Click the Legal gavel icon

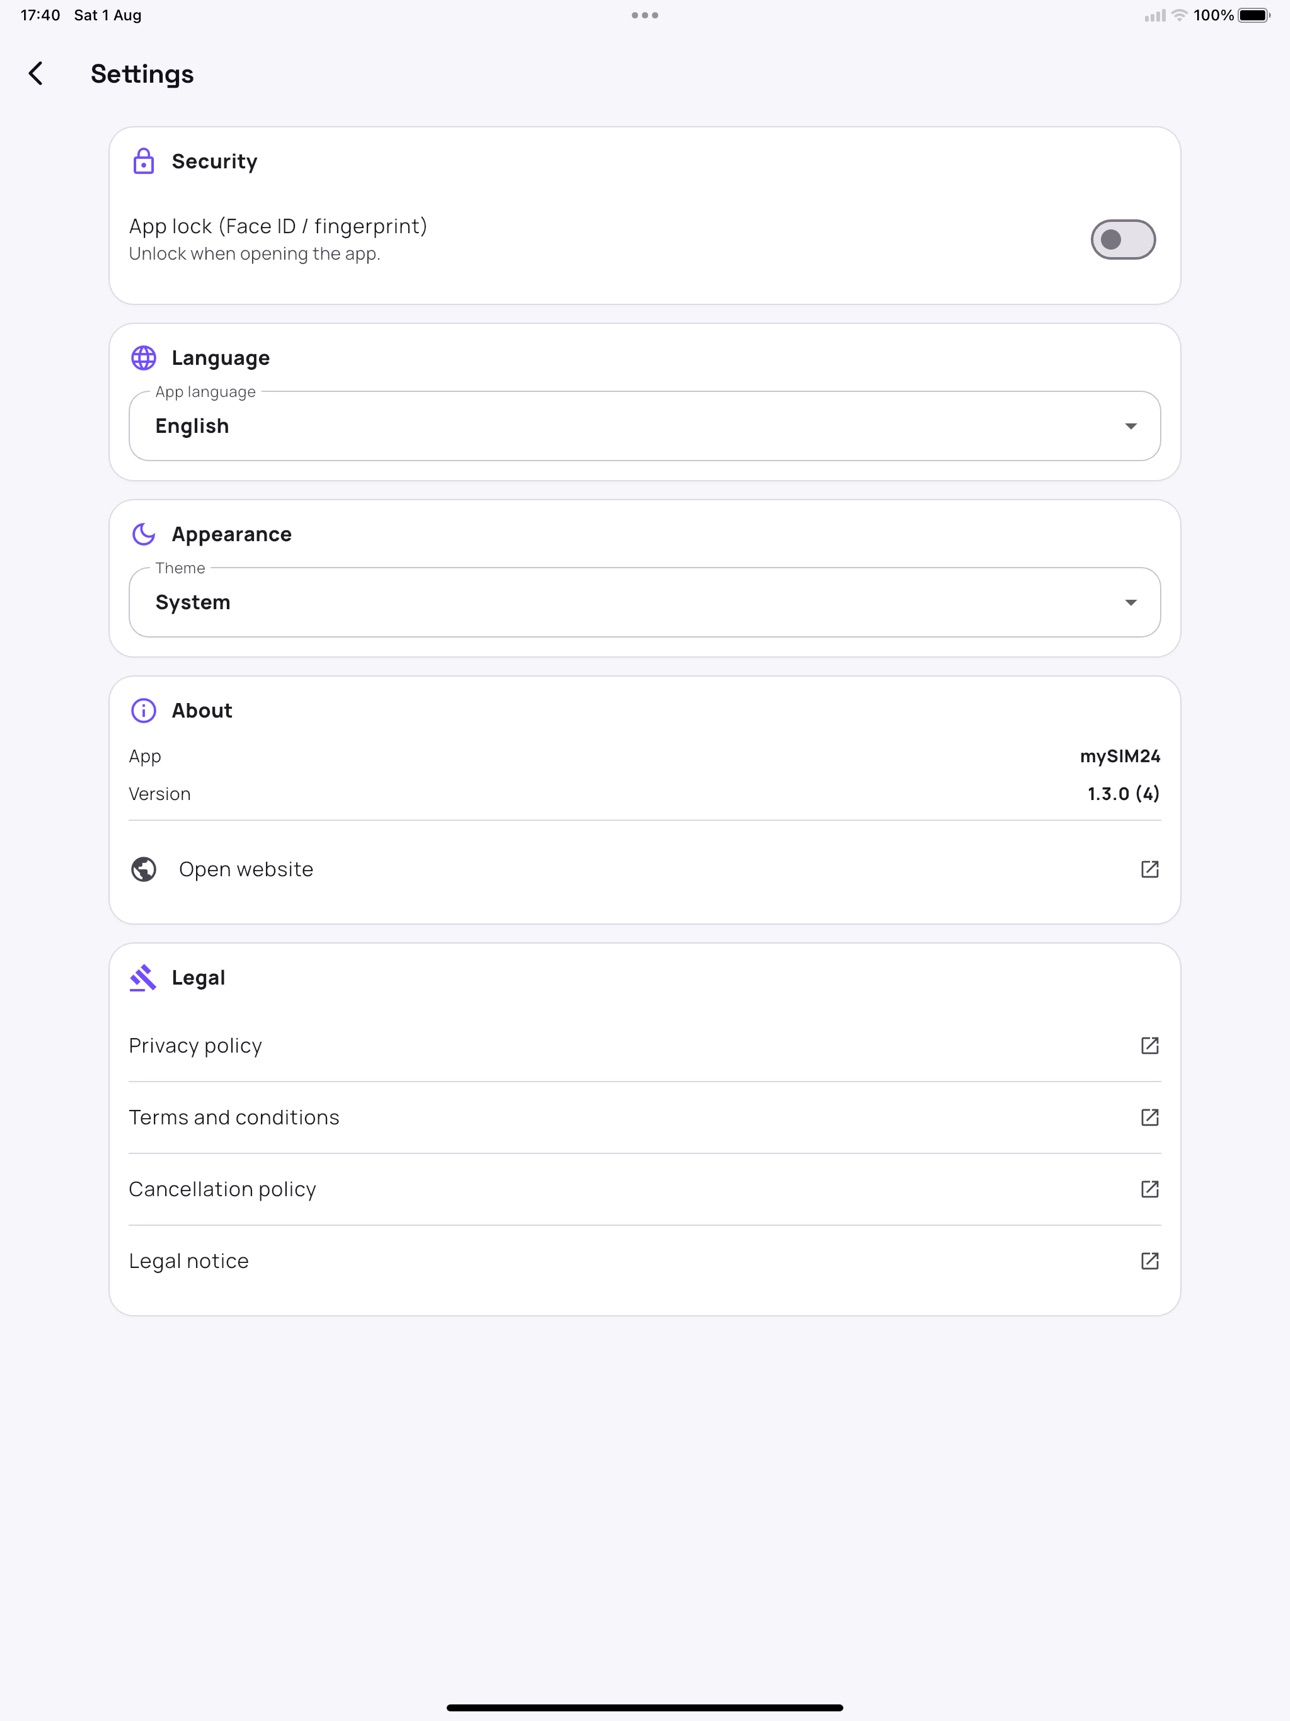pos(143,978)
